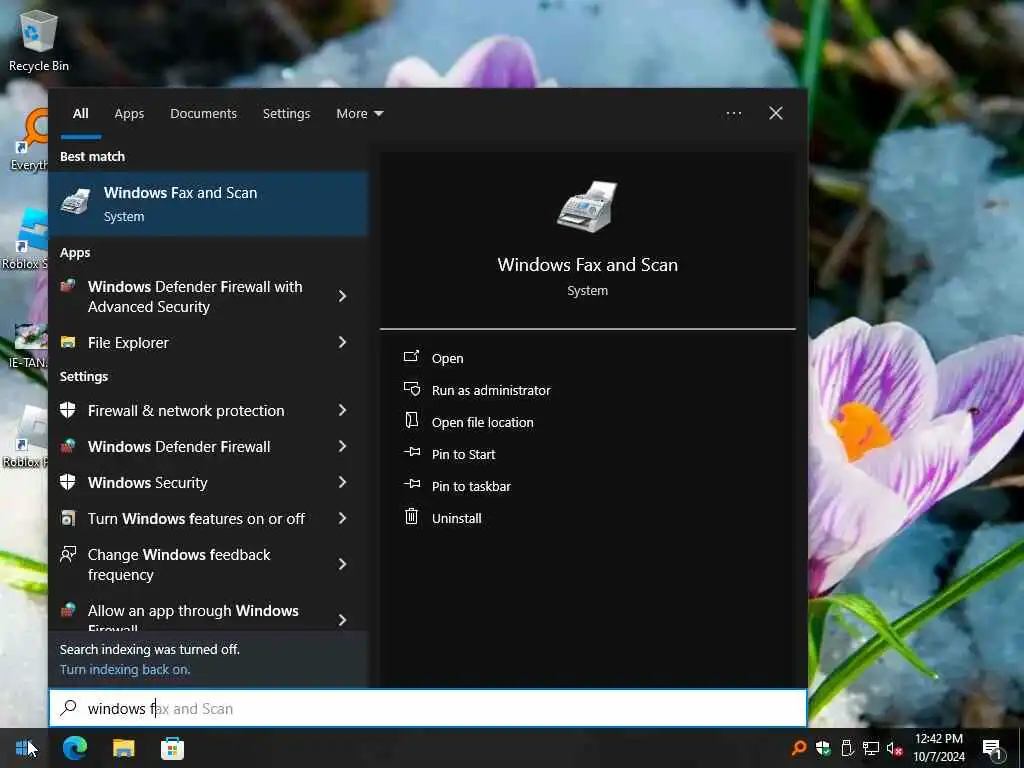Open Windows Fax and Scan best match

[x=208, y=204]
